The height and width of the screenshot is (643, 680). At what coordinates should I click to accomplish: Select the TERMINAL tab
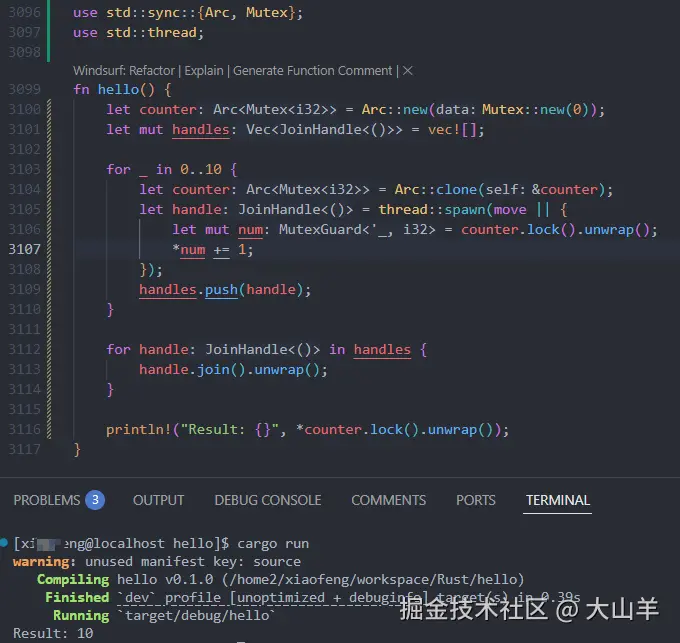(557, 500)
